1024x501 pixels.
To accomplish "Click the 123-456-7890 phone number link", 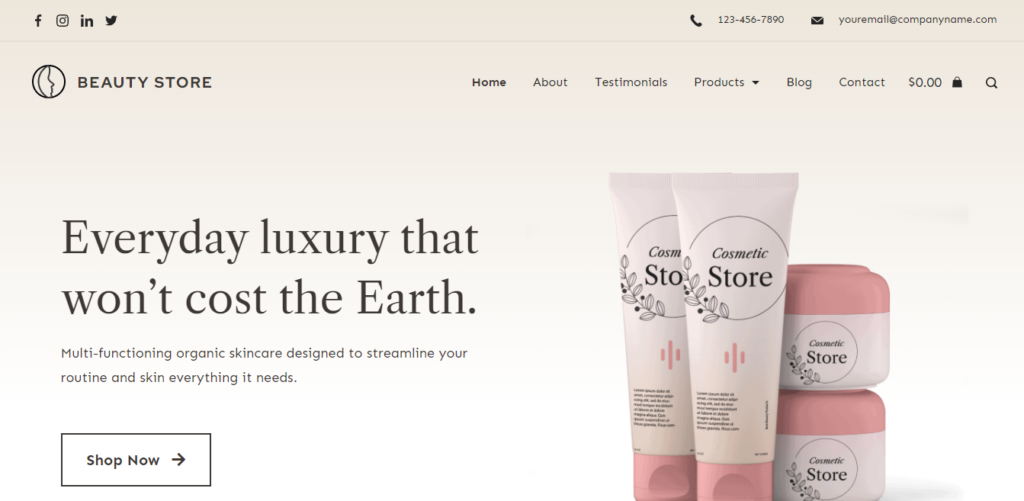I will pos(750,20).
